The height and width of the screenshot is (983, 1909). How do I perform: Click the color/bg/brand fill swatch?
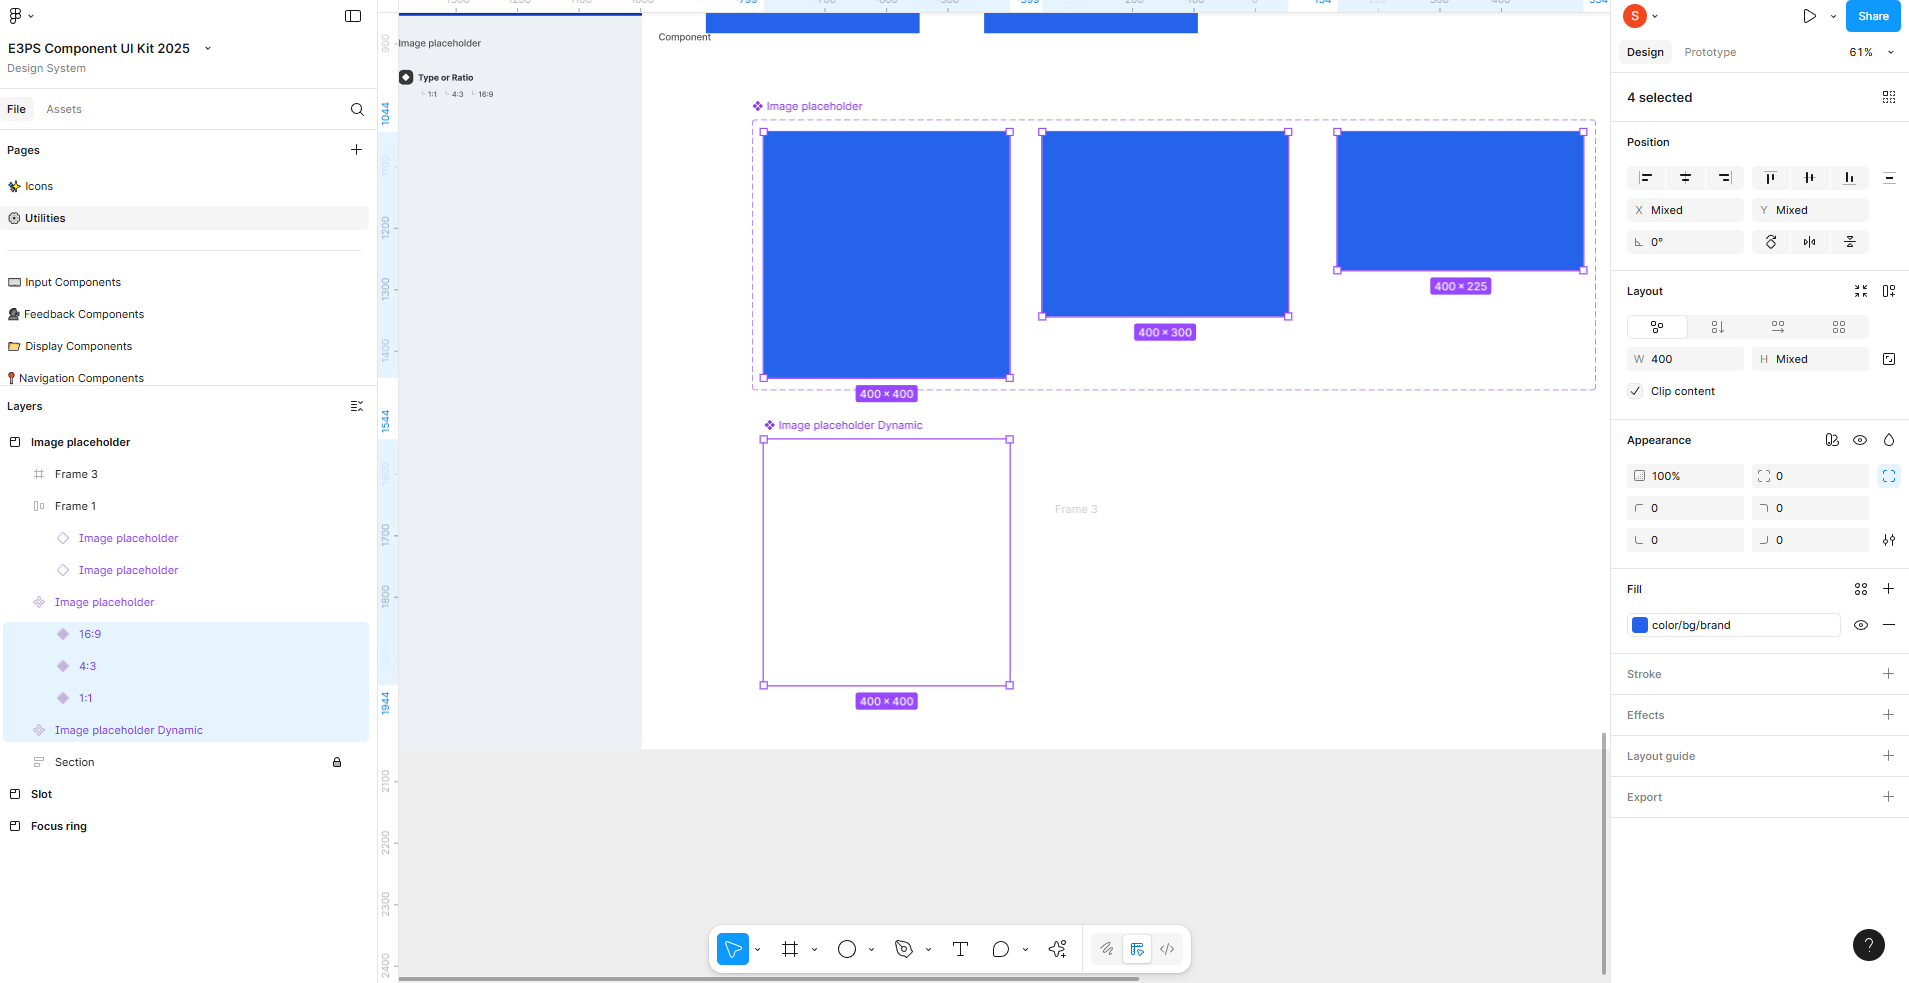tap(1640, 625)
